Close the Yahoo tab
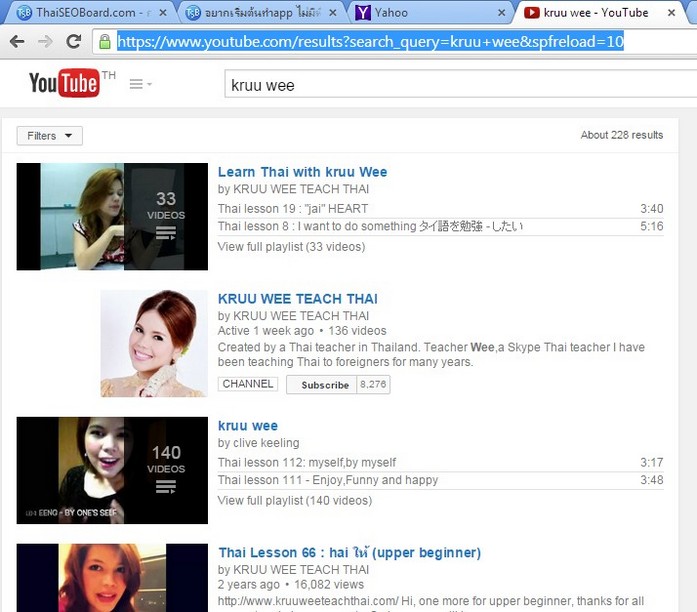Screen dimensions: 697x612 (x=501, y=13)
